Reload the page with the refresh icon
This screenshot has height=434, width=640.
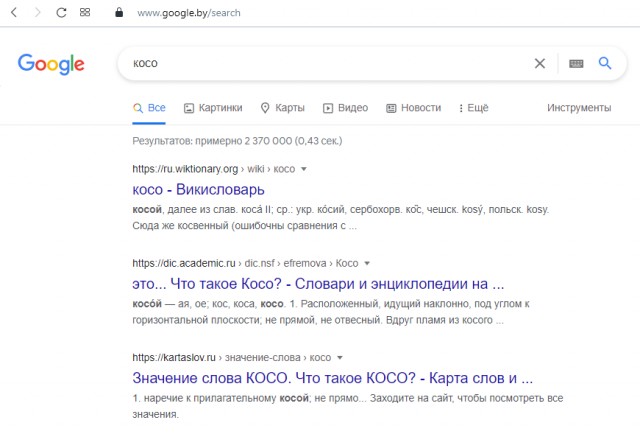(x=61, y=13)
